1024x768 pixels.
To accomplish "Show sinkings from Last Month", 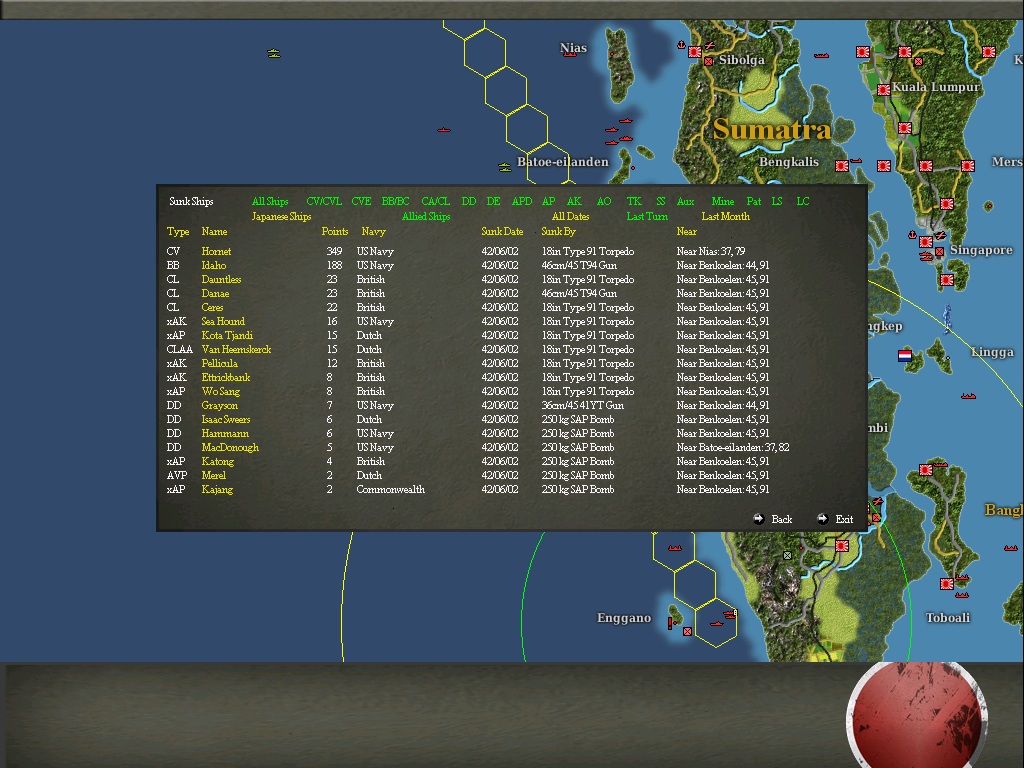I will tap(726, 216).
